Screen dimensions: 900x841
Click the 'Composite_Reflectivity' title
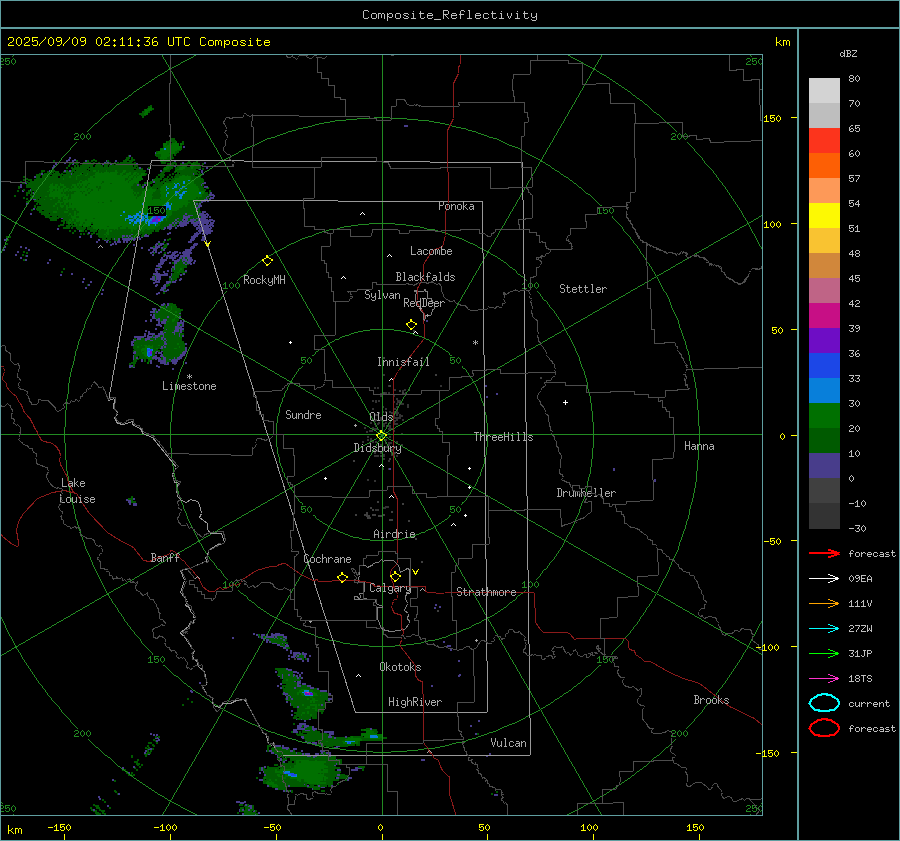[449, 15]
